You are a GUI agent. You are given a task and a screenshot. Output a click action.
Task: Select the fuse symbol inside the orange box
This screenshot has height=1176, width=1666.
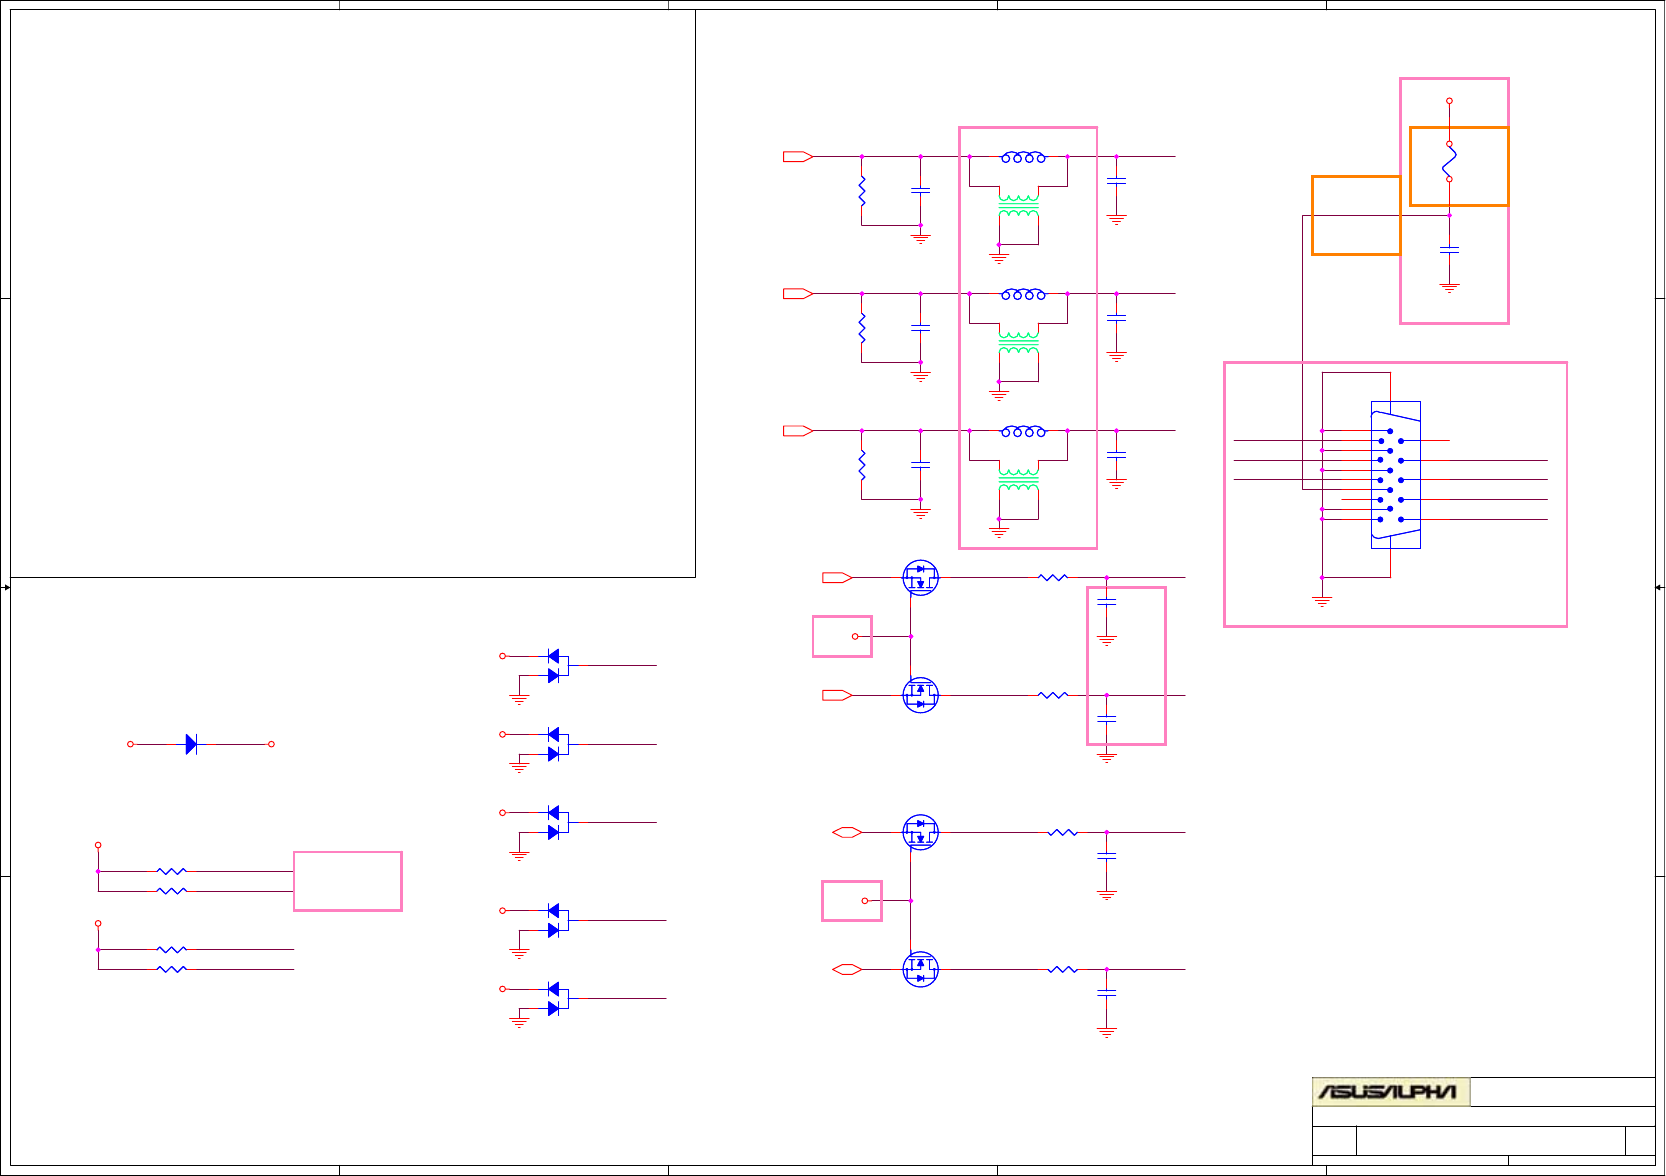1449,162
